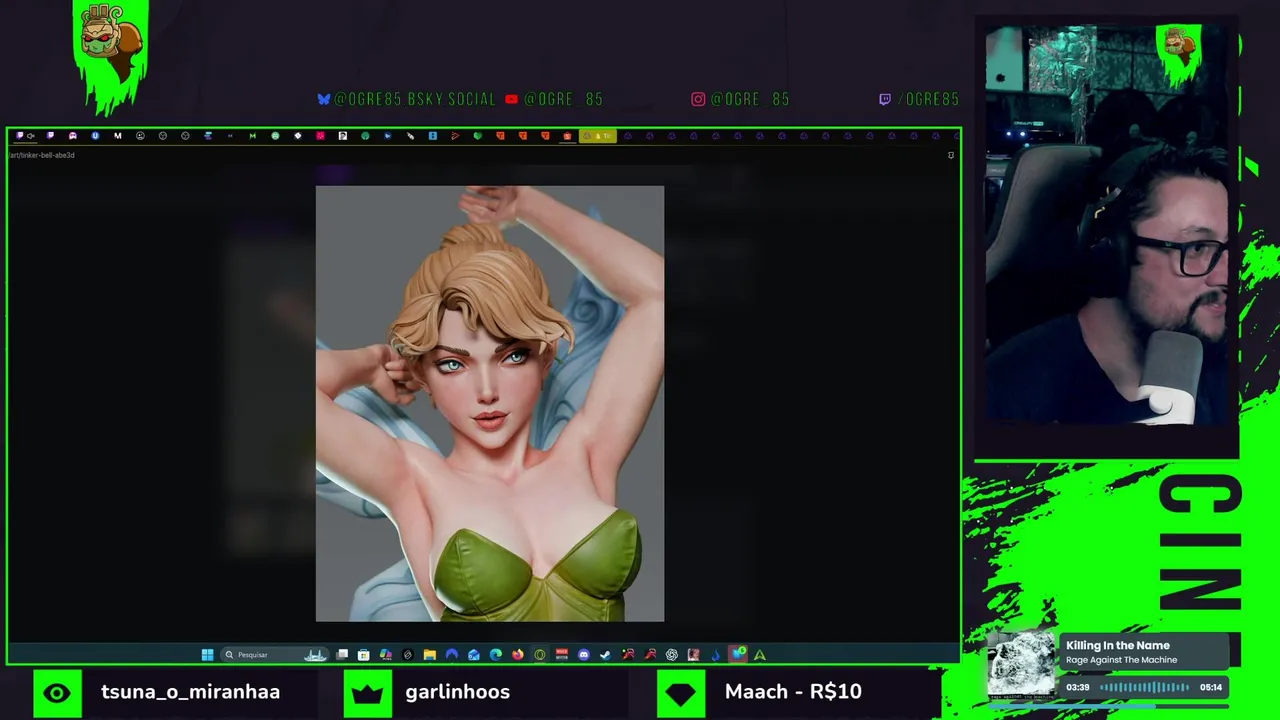This screenshot has height=720, width=1280.
Task: Click the Killing In the Name song title
Action: (x=1117, y=645)
